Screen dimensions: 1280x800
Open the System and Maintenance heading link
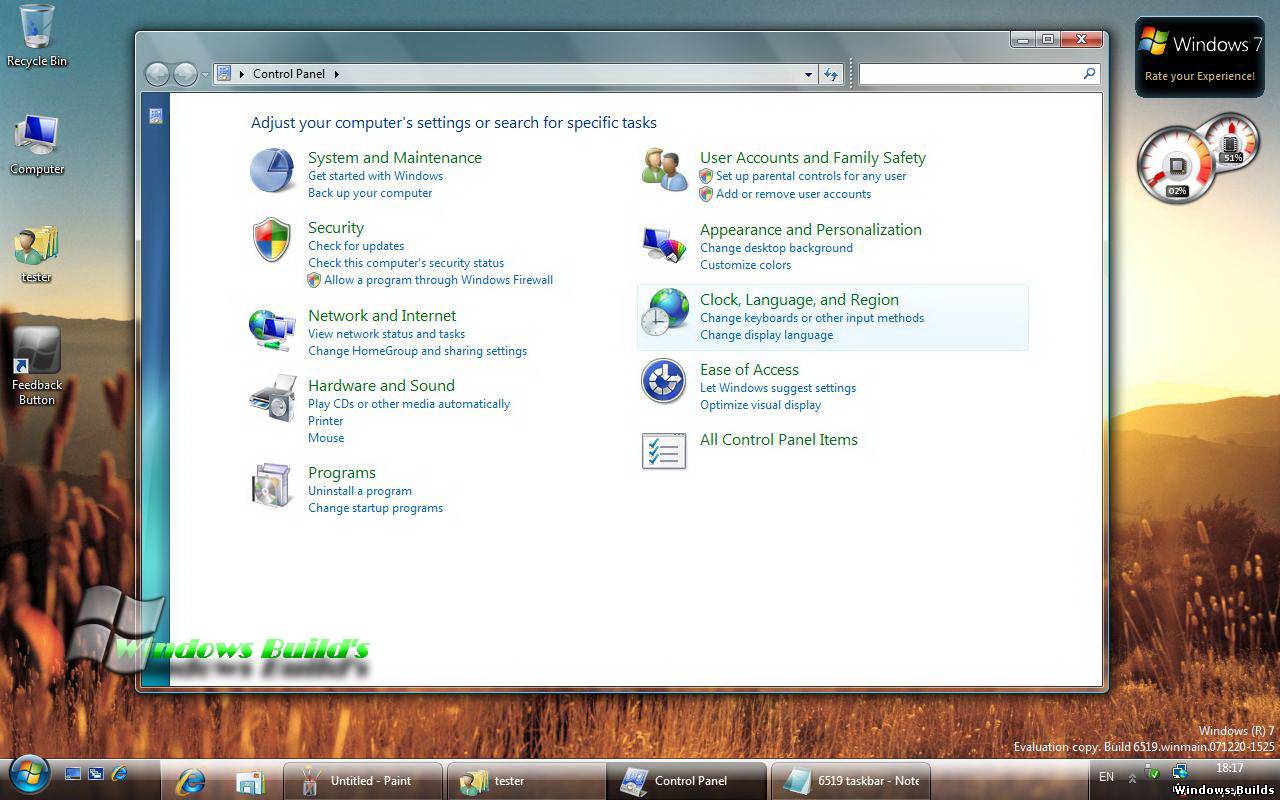pyautogui.click(x=395, y=158)
